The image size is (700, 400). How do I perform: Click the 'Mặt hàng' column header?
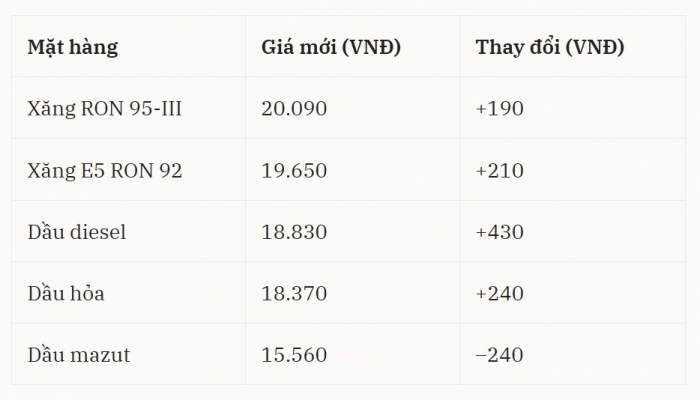(73, 47)
